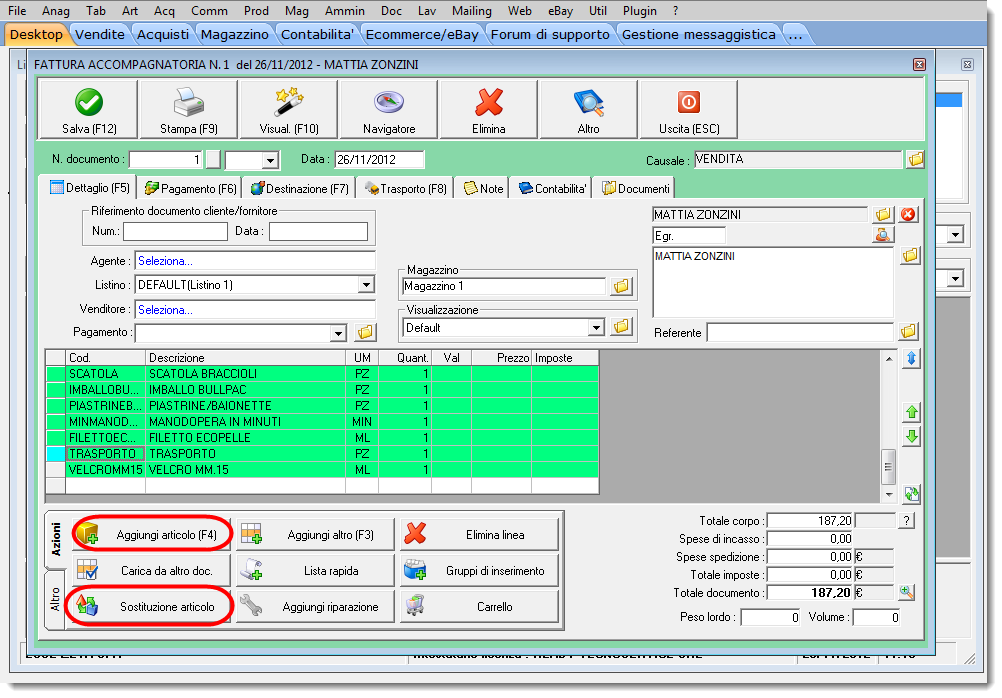Open folder icon next to Causale field

pyautogui.click(x=915, y=160)
